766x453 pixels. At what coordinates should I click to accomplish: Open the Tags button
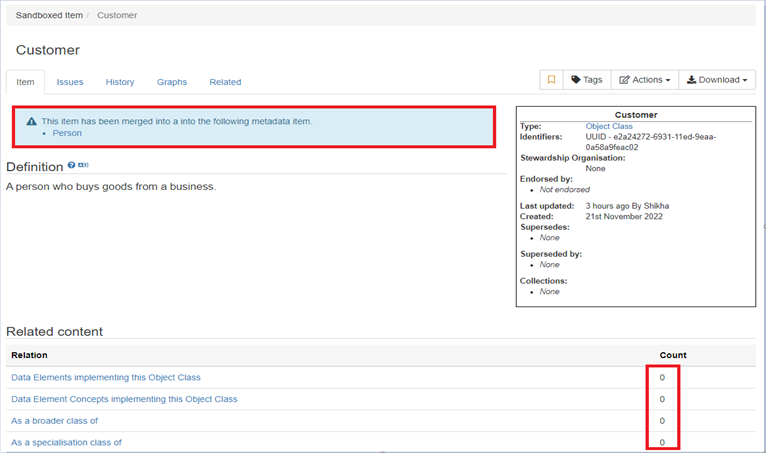586,80
